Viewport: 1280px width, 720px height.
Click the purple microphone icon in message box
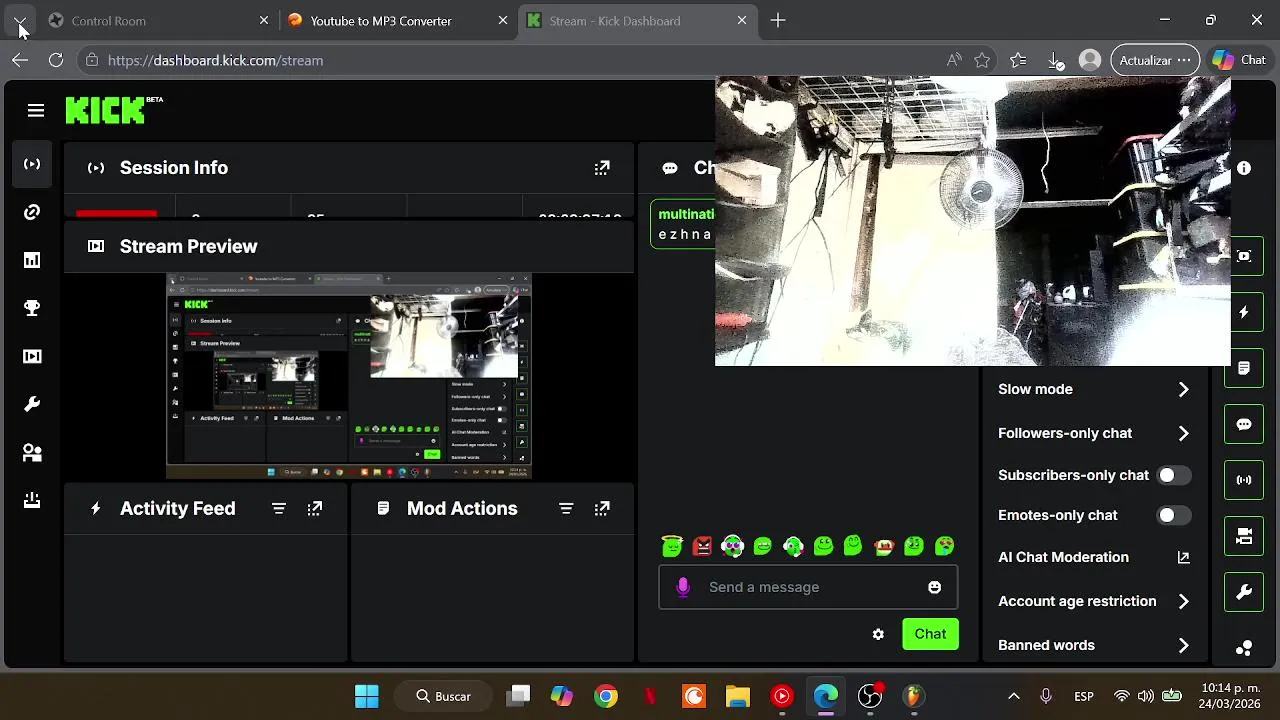click(683, 587)
